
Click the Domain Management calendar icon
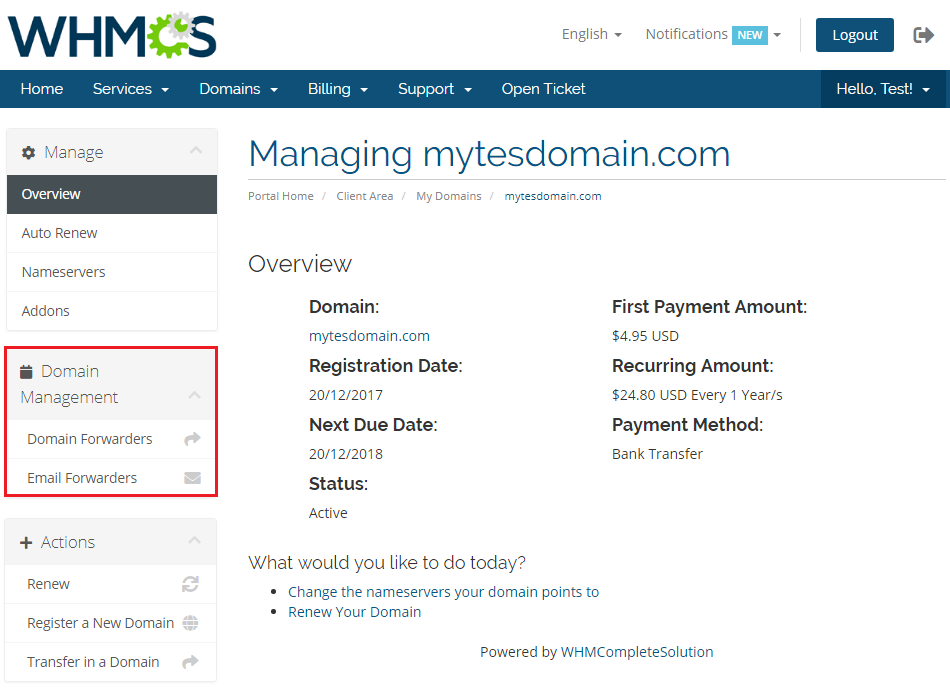coord(26,371)
